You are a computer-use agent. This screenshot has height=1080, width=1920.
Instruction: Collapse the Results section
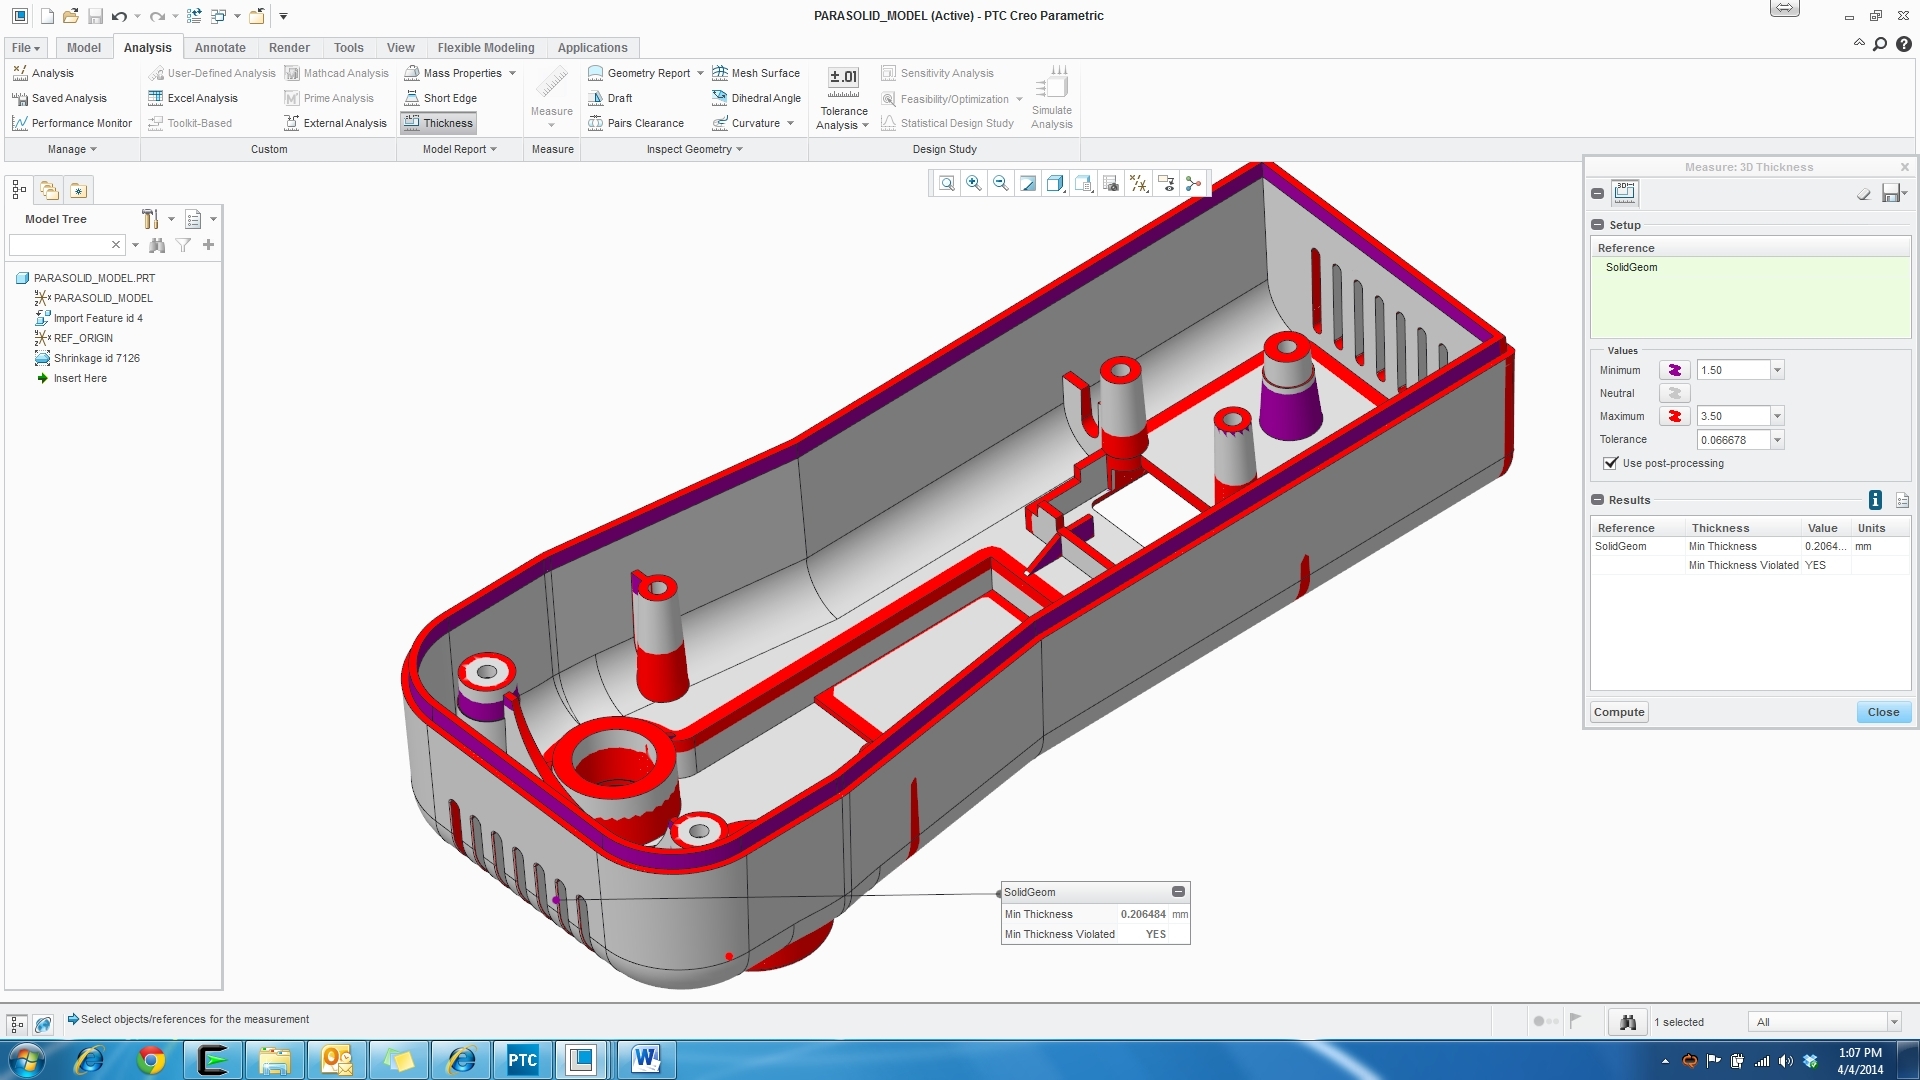pyautogui.click(x=1597, y=500)
